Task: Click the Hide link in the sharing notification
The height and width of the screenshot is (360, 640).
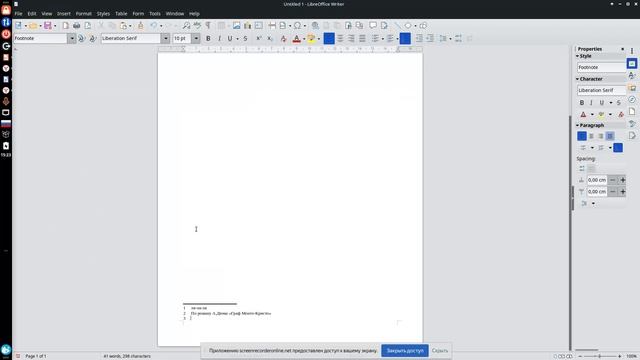Action: 440,351
